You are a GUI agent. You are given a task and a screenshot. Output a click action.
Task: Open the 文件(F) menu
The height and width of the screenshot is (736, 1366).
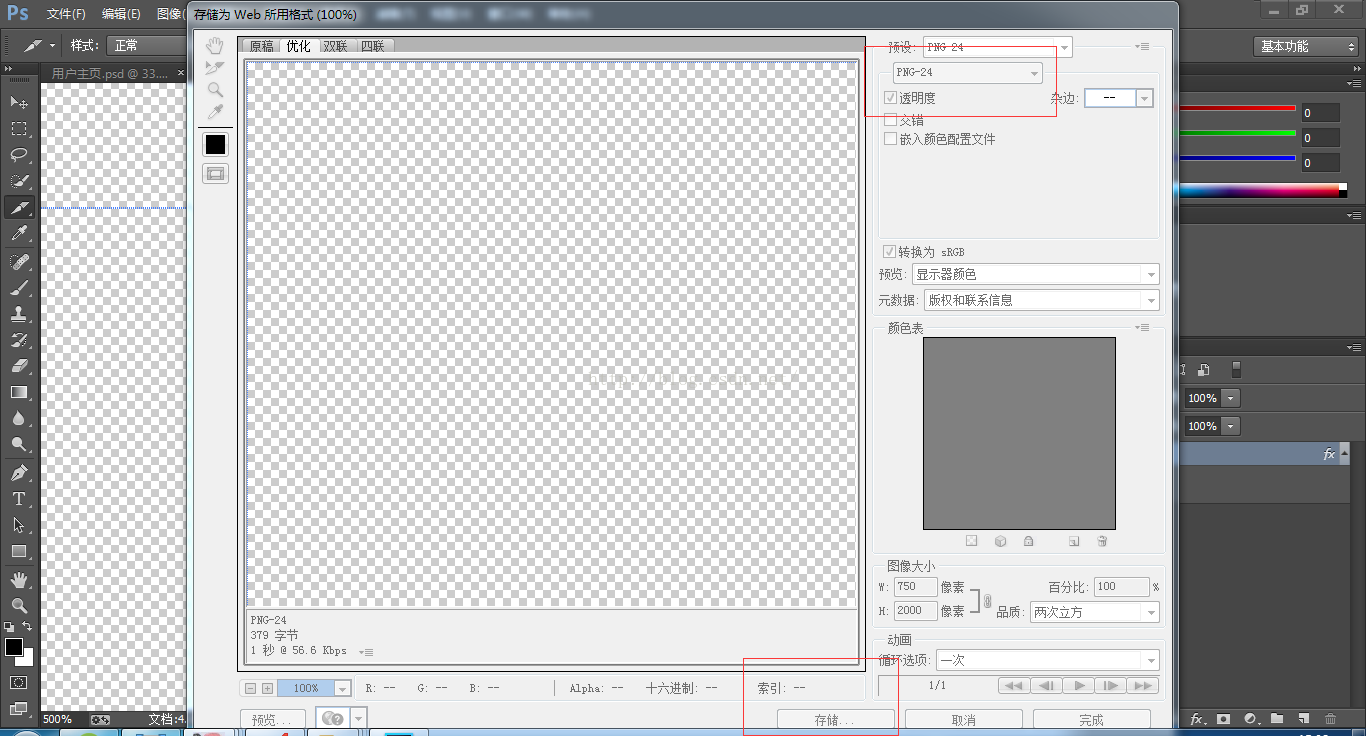[66, 14]
